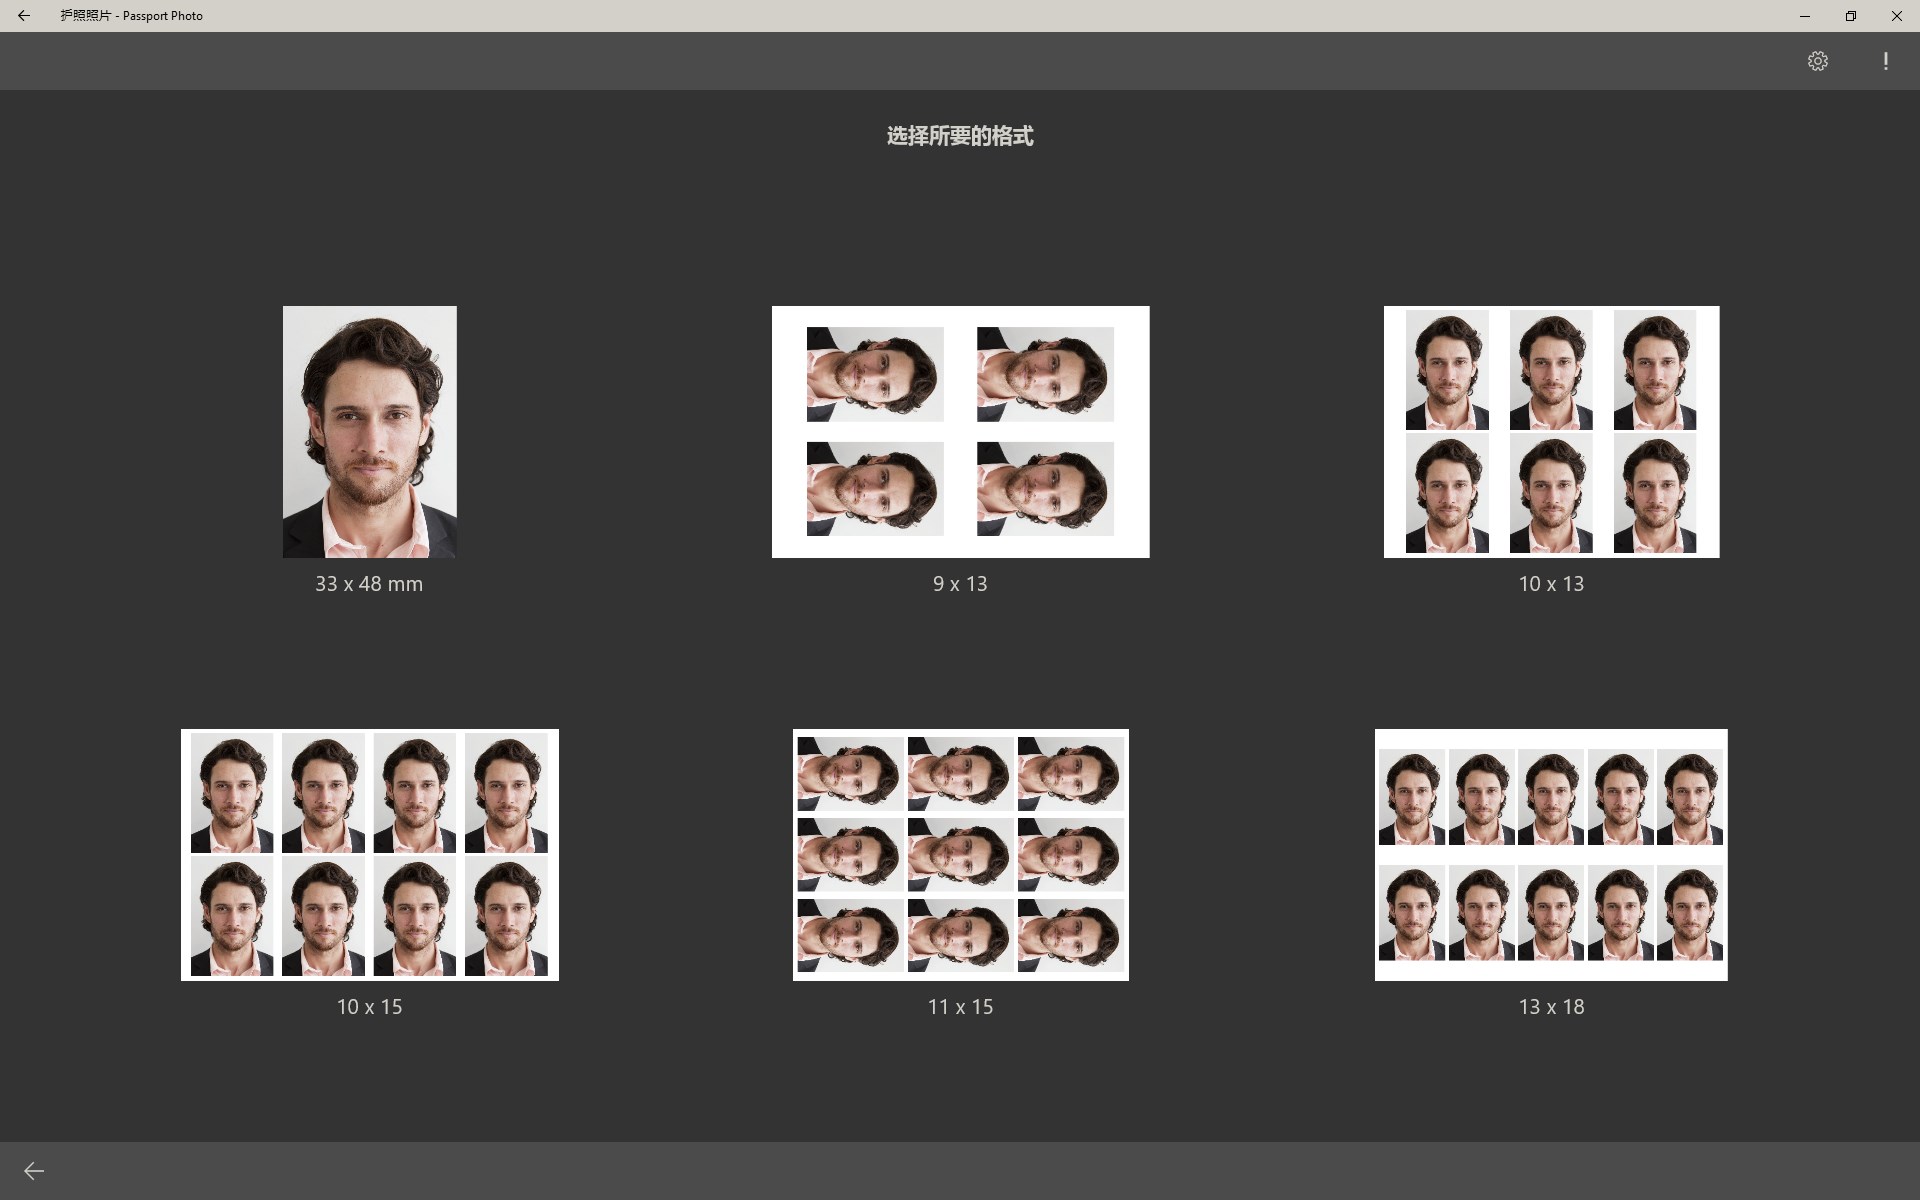Select the 33 x 48 mm single photo format
The width and height of the screenshot is (1920, 1200).
[x=369, y=431]
